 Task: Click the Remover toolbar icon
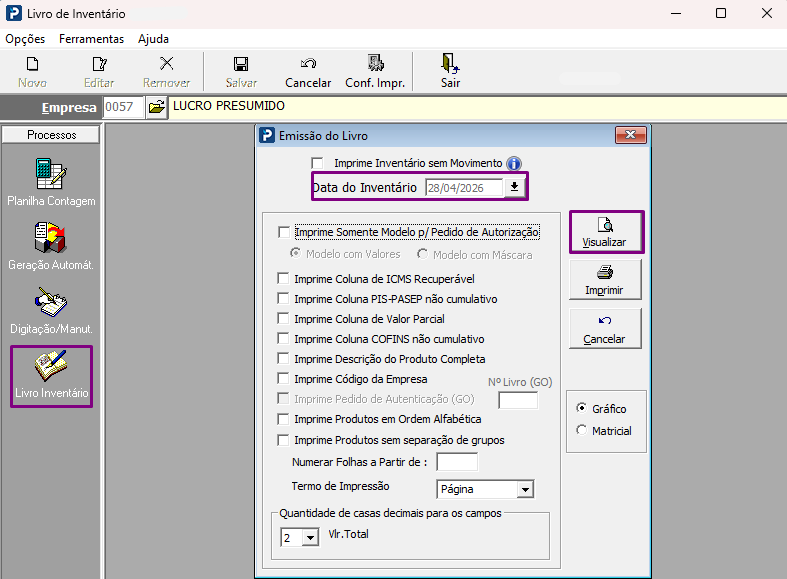pos(166,64)
